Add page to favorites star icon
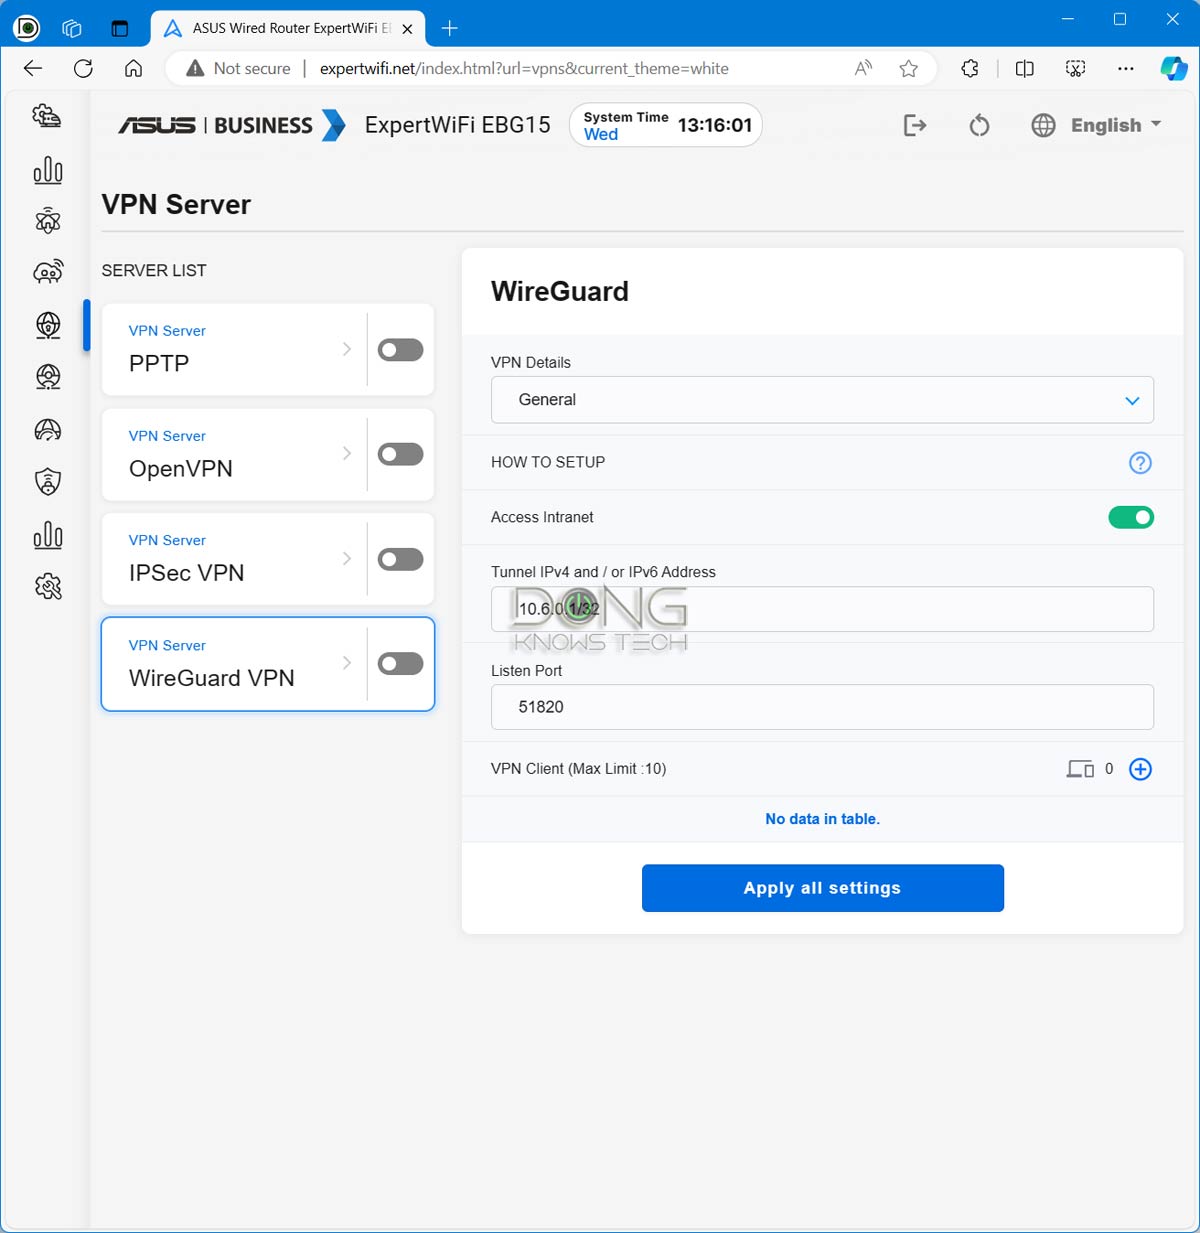The height and width of the screenshot is (1233, 1200). pyautogui.click(x=908, y=68)
